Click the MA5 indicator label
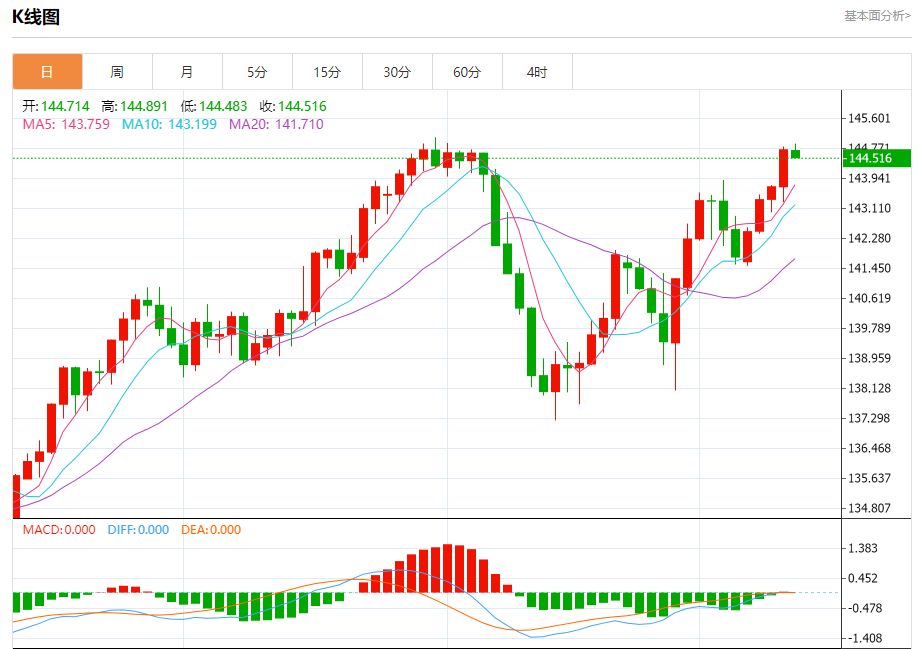The height and width of the screenshot is (649, 923). 66,124
